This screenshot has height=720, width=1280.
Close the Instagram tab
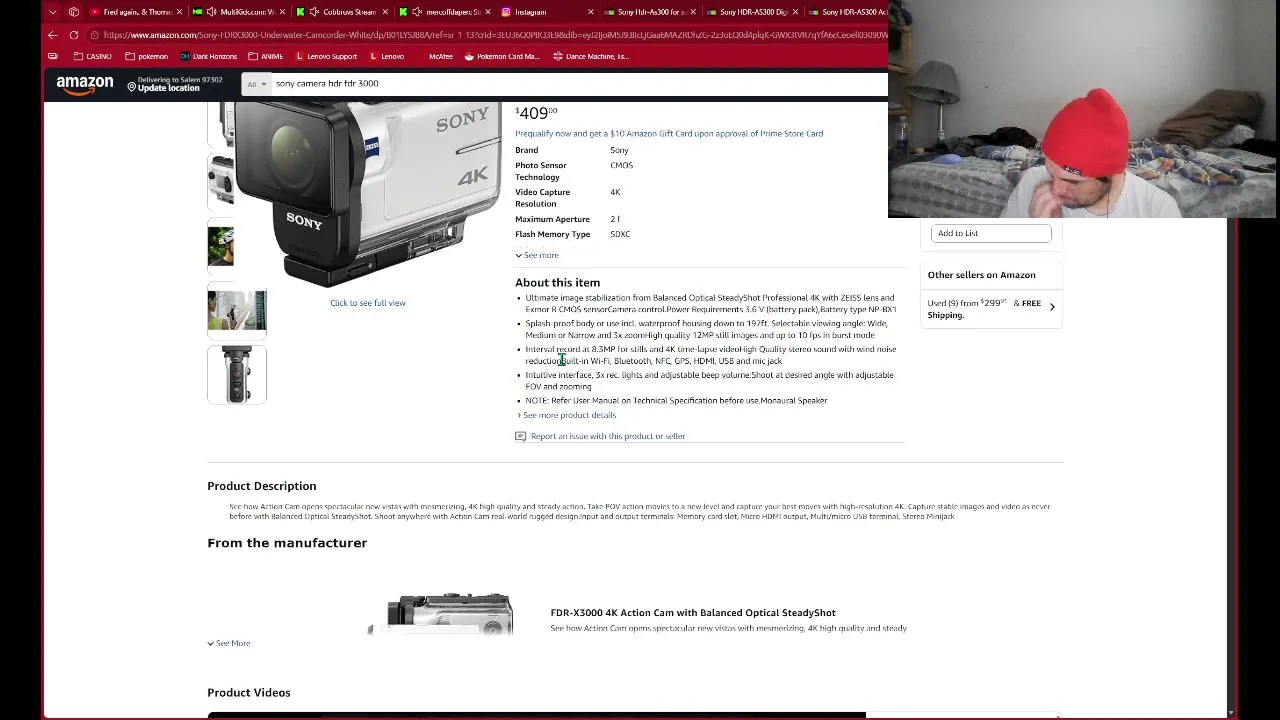point(590,12)
